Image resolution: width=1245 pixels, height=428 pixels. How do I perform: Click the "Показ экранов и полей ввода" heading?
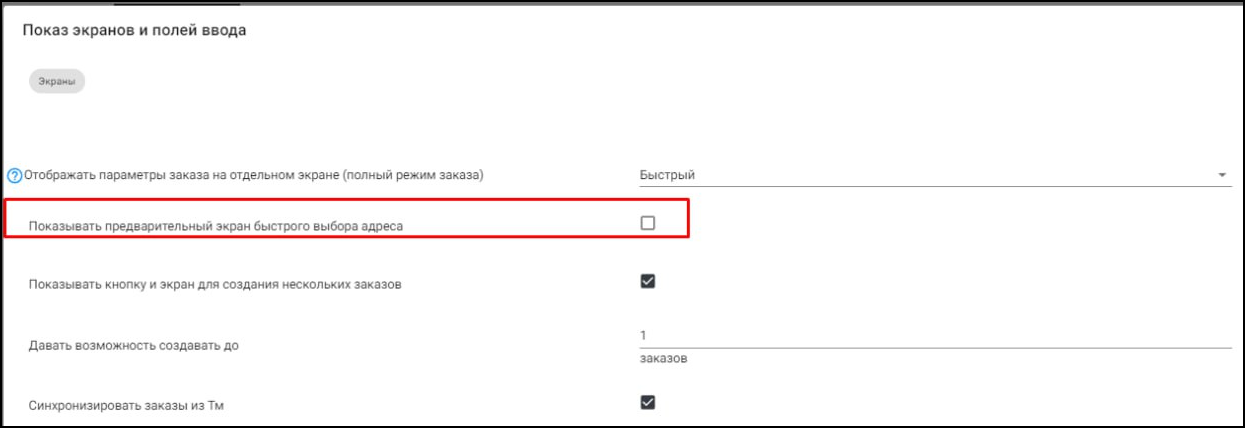(134, 31)
